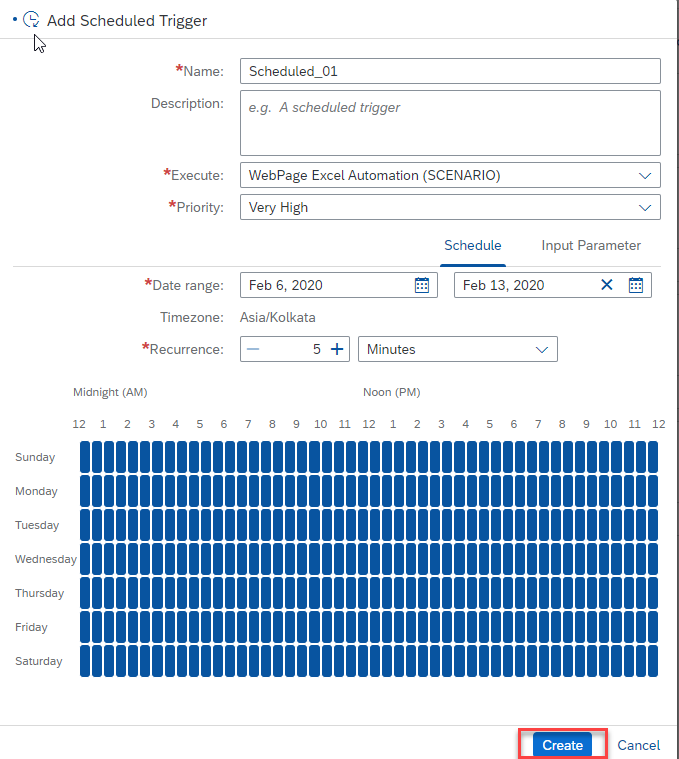The image size is (679, 759).
Task: Click the Create button
Action: pos(562,745)
